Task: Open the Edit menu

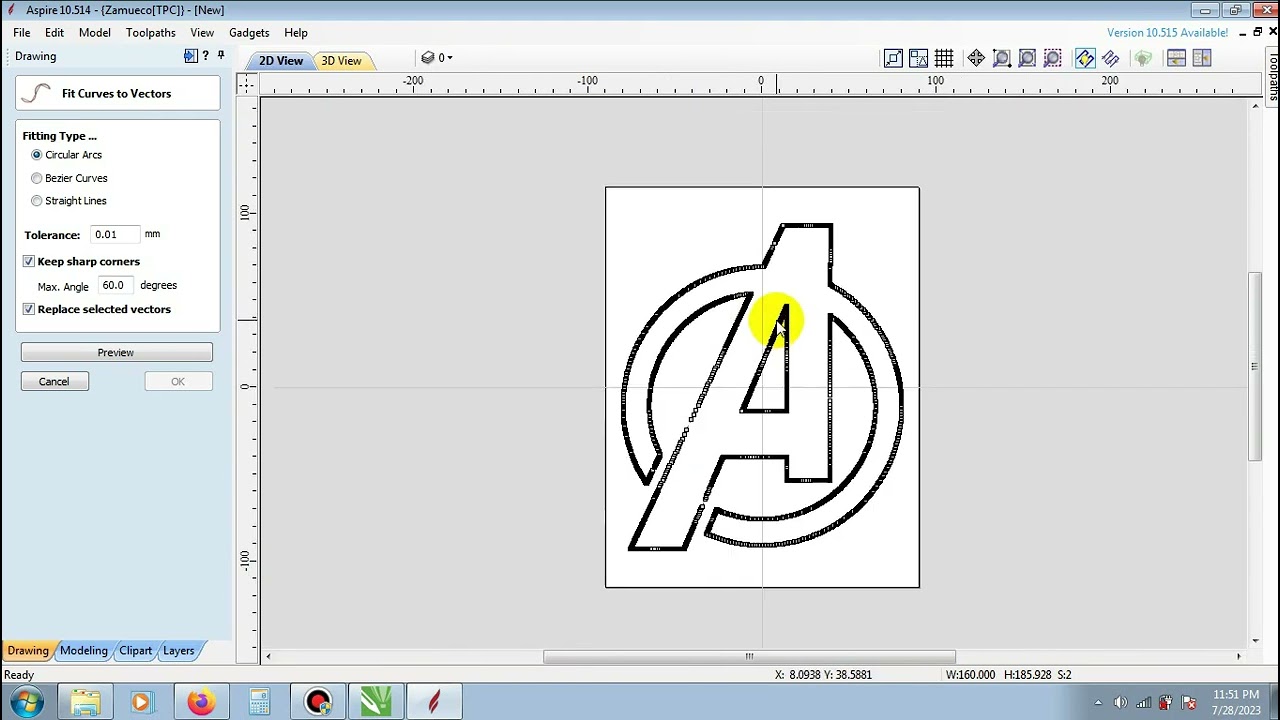Action: click(x=54, y=33)
